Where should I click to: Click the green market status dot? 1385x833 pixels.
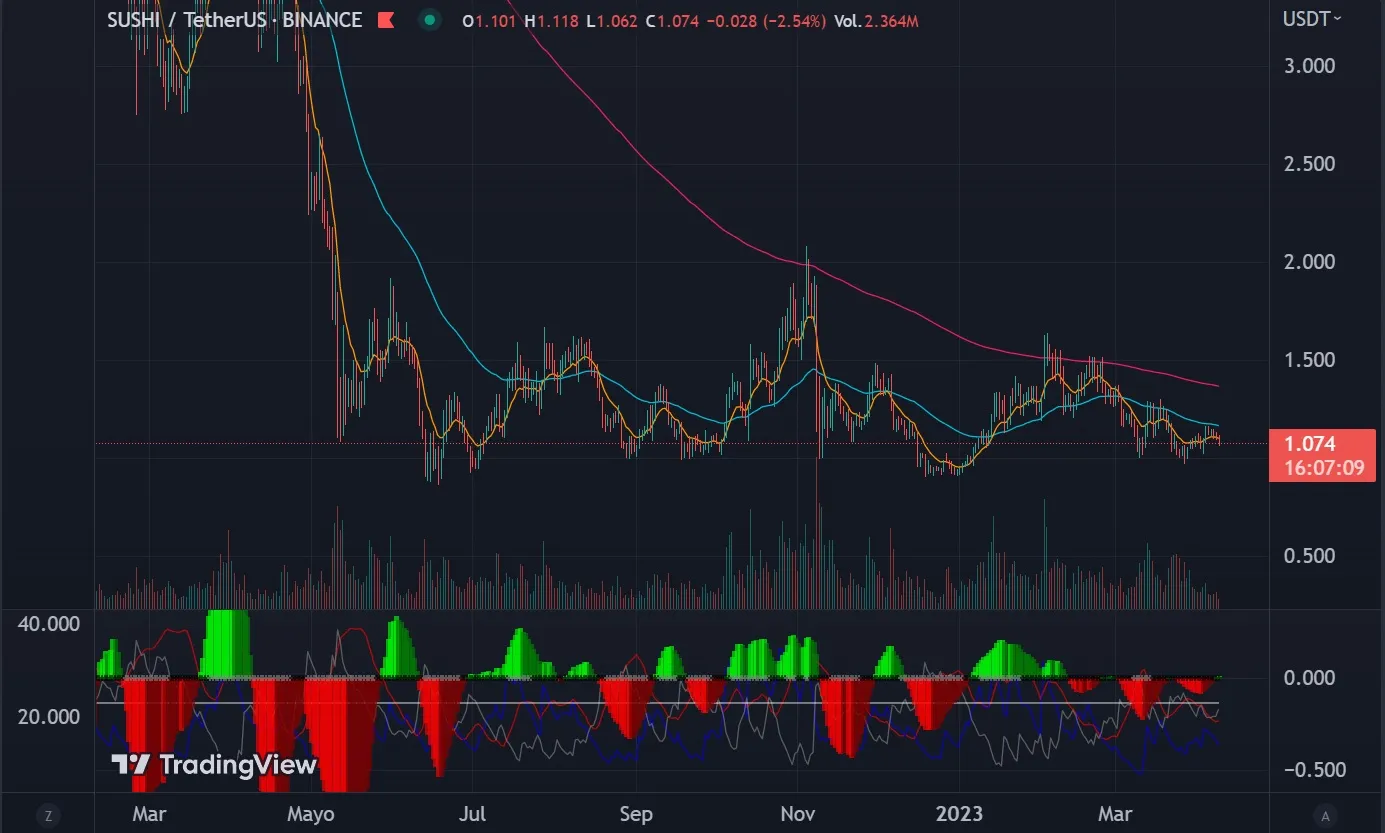pos(430,19)
